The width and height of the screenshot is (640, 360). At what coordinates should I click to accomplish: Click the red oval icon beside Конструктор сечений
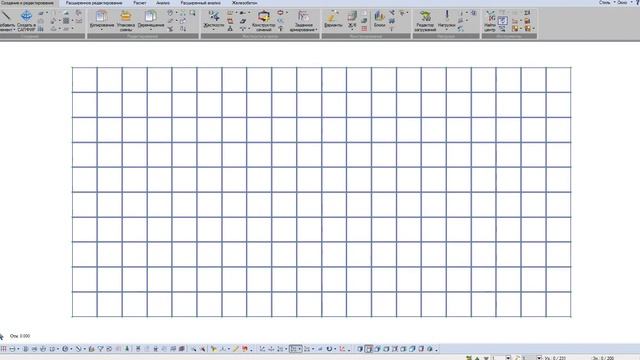(280, 13)
